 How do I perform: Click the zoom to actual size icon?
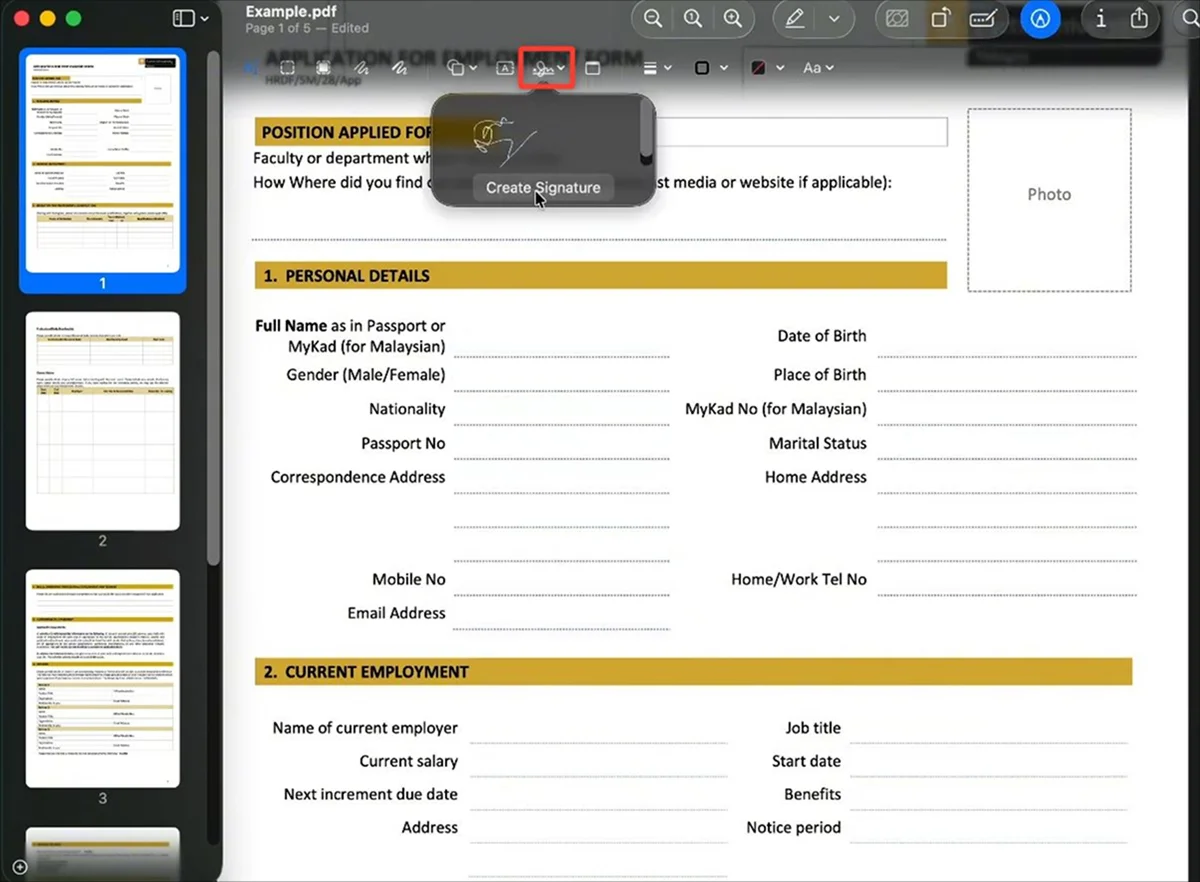pyautogui.click(x=692, y=19)
